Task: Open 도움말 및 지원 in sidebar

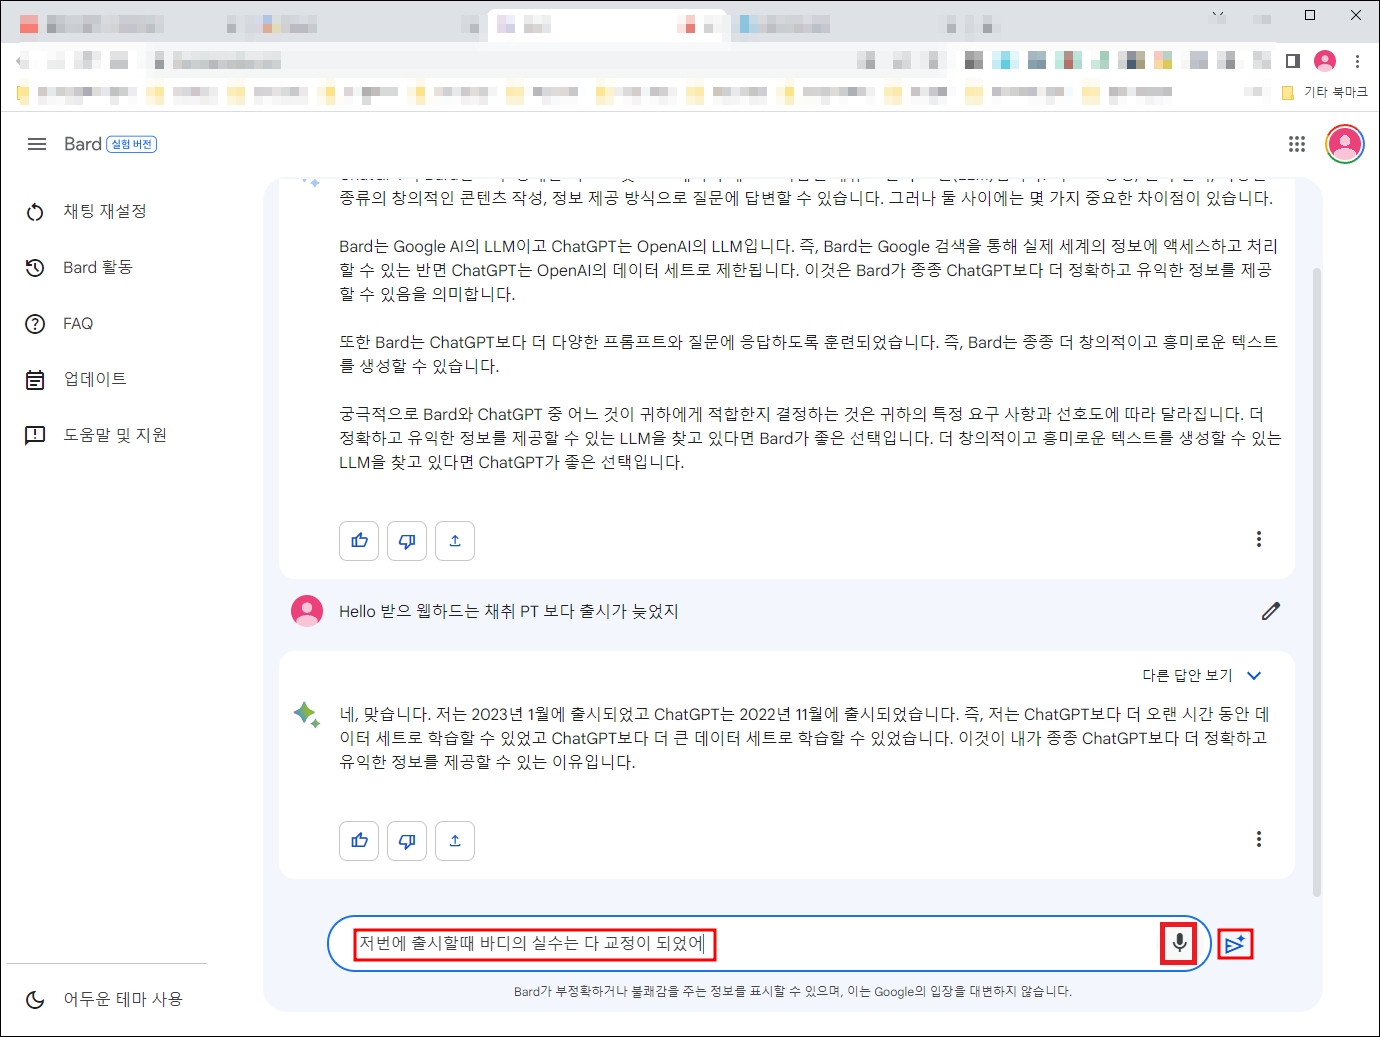Action: point(115,435)
